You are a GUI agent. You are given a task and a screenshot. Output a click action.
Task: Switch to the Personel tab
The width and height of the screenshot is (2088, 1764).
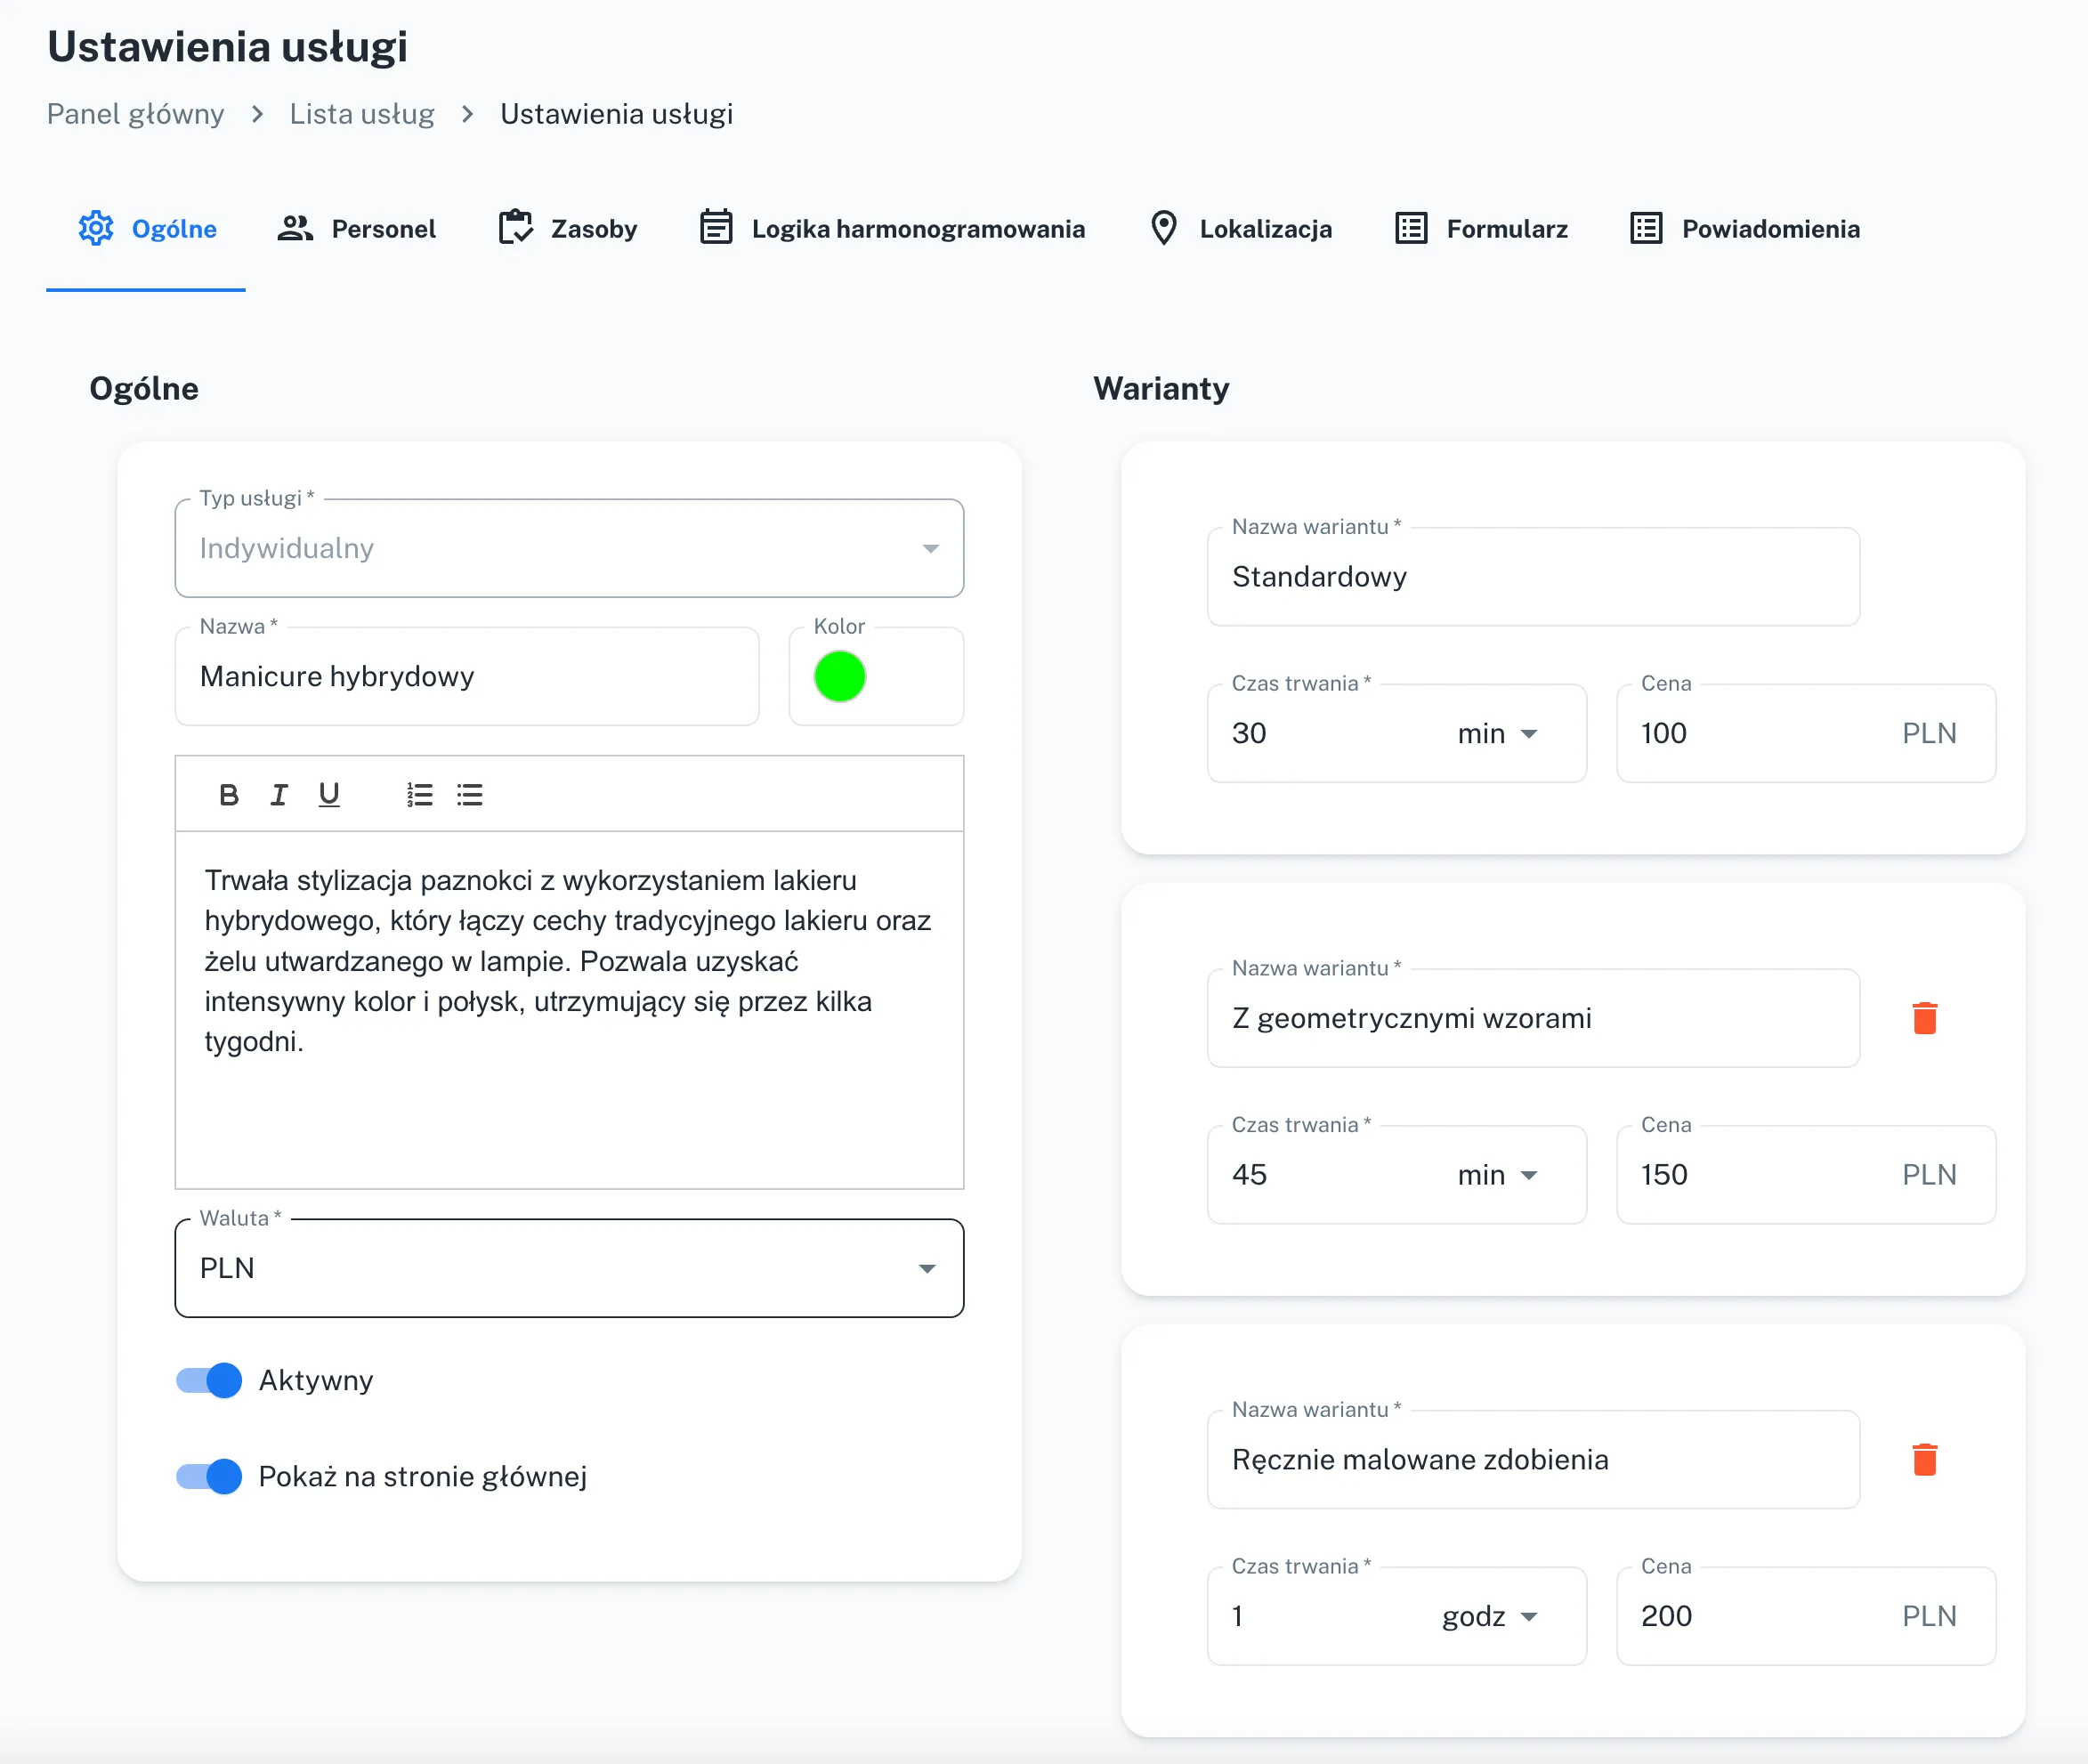click(357, 229)
